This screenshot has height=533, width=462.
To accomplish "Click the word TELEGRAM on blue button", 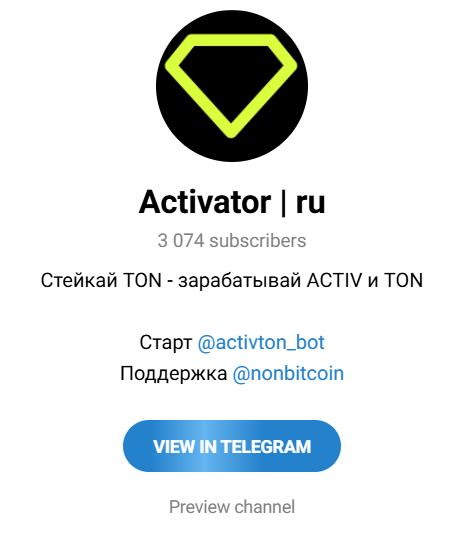I will pos(266,446).
